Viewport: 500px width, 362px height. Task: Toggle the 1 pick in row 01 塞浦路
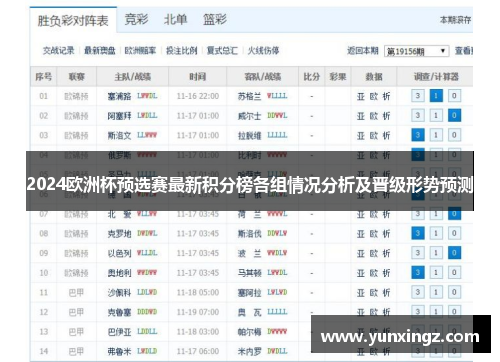pos(436,96)
